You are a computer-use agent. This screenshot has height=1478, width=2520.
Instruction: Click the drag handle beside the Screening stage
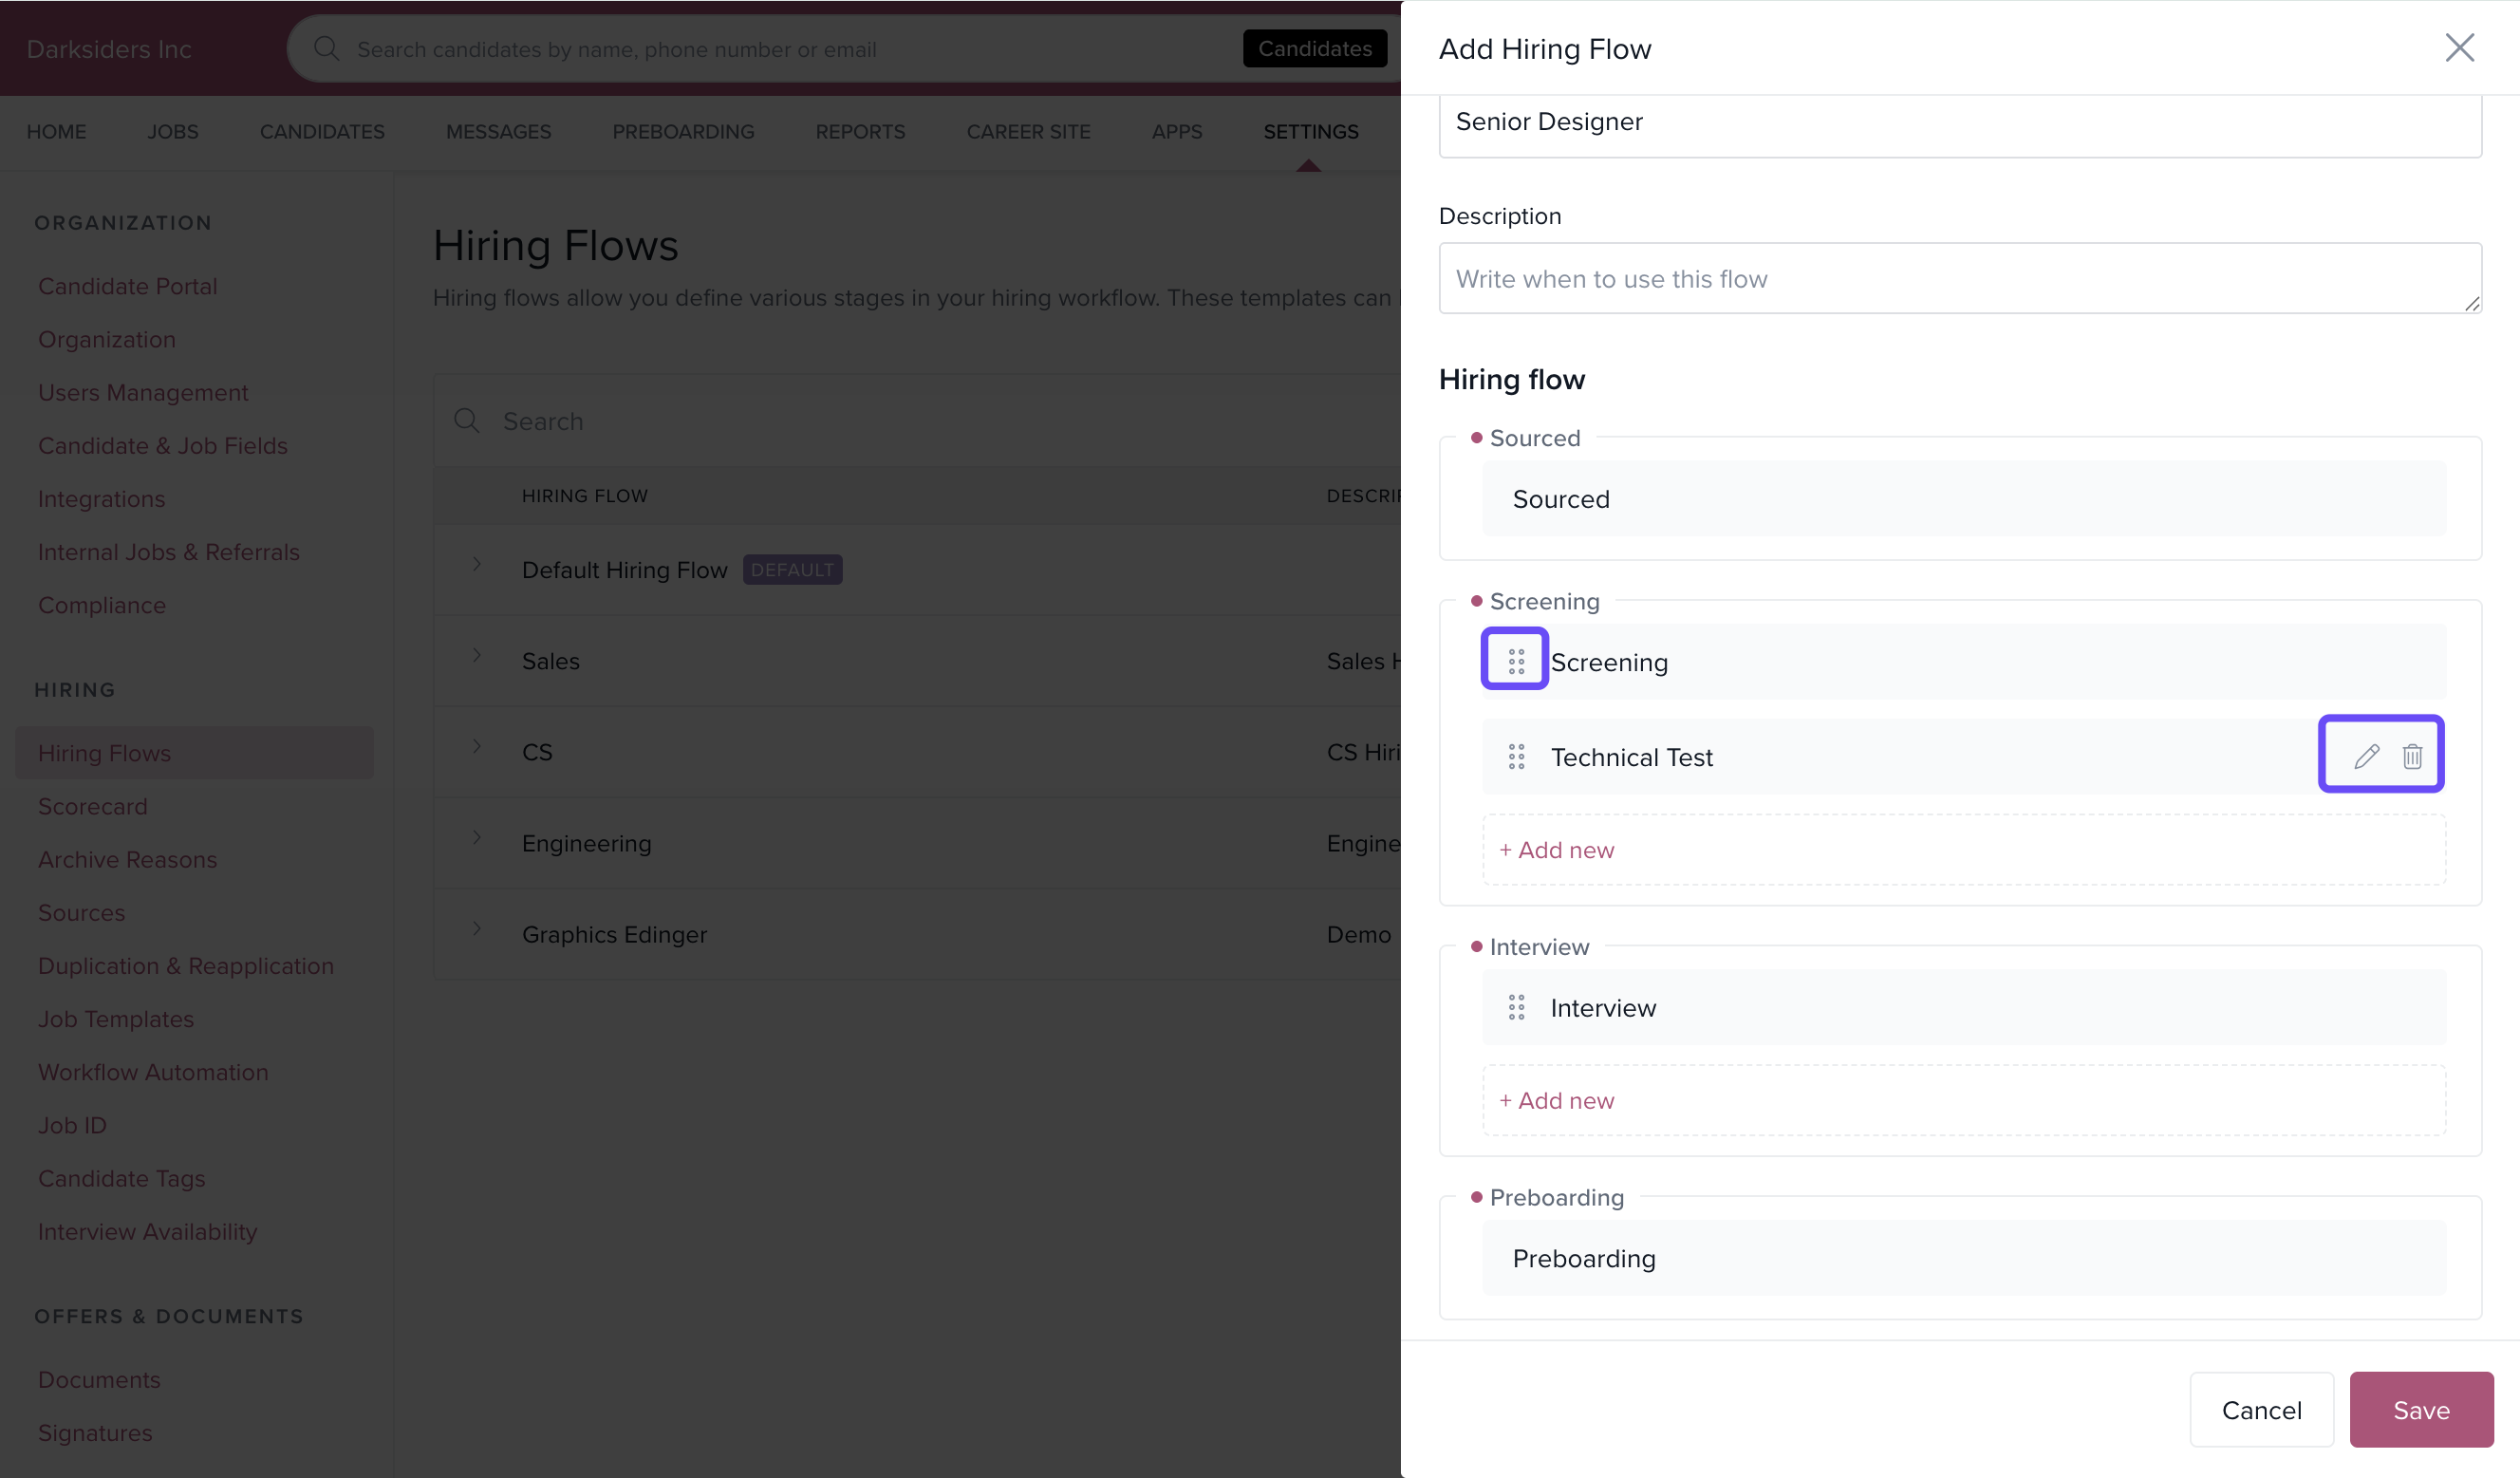coord(1516,661)
